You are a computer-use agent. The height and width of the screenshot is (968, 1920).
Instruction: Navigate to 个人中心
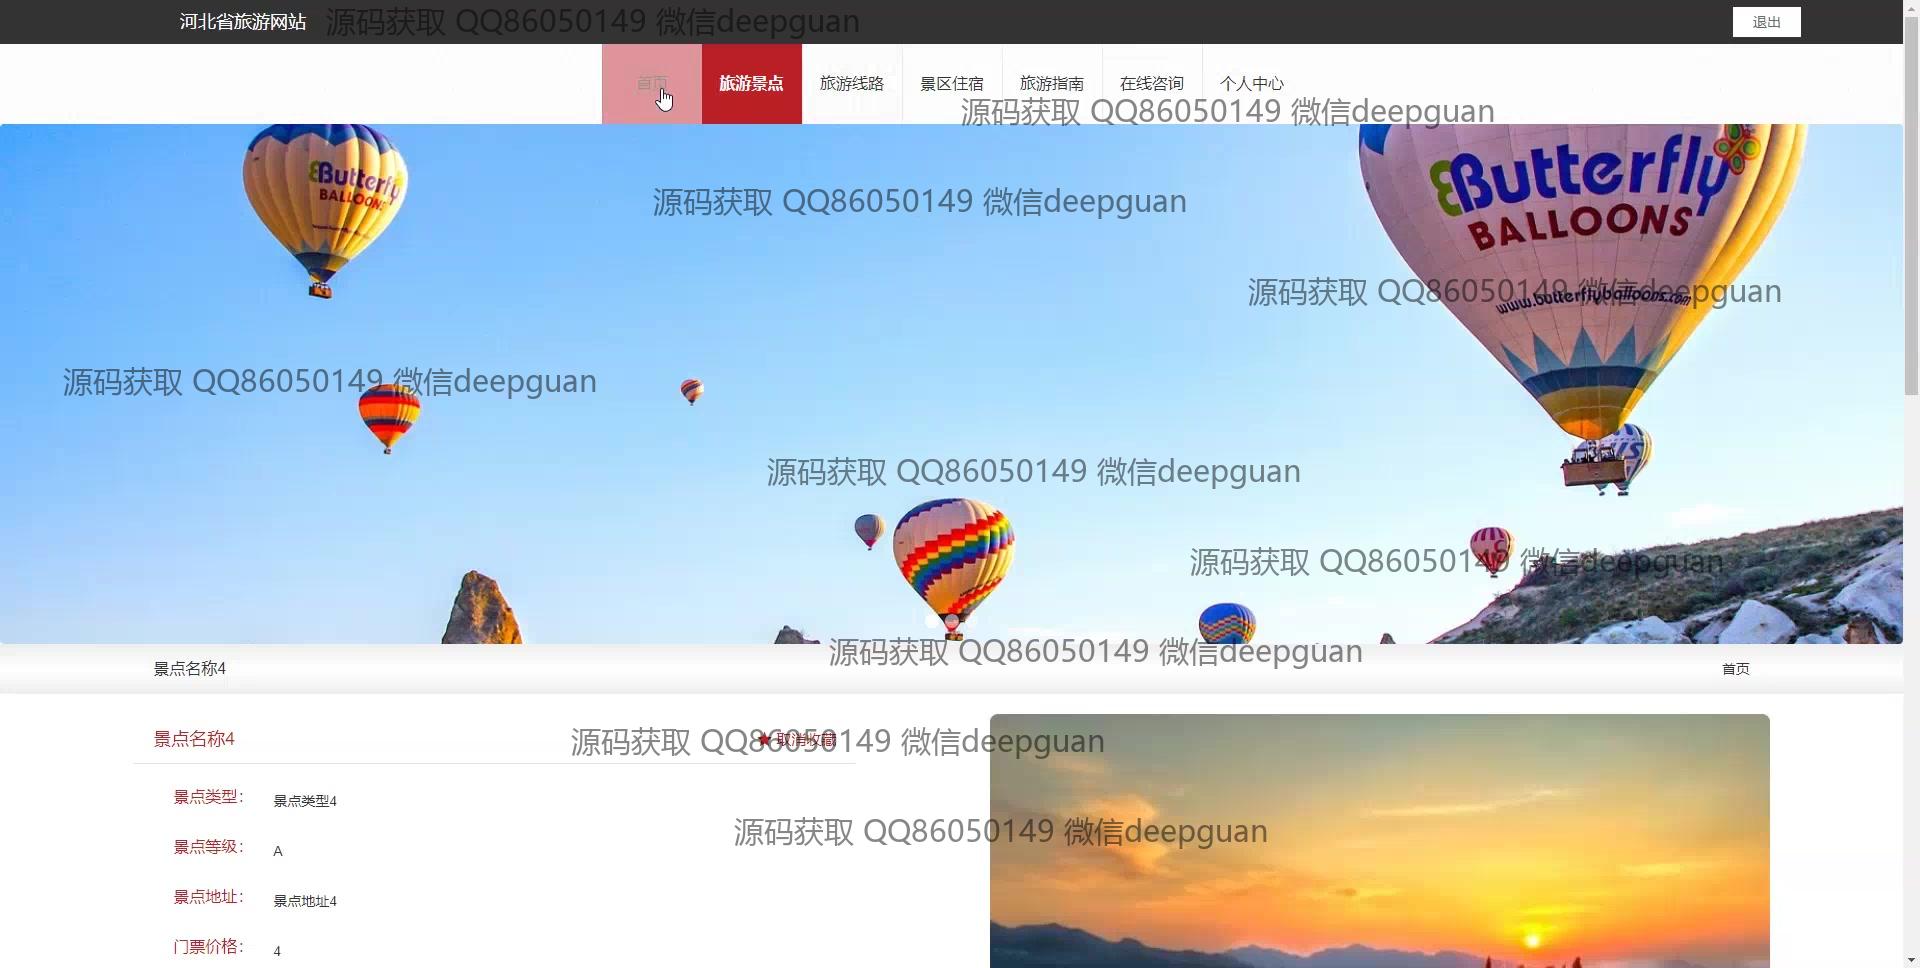point(1251,84)
